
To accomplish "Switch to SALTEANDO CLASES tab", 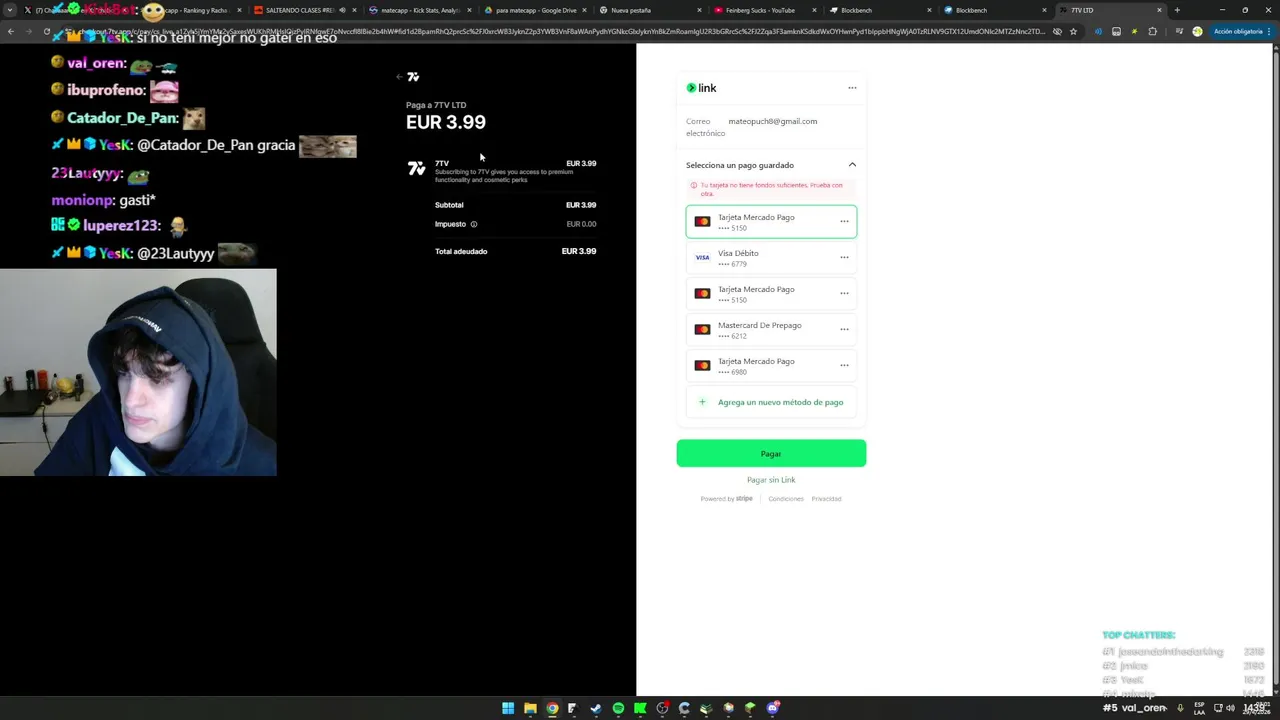I will coord(300,10).
